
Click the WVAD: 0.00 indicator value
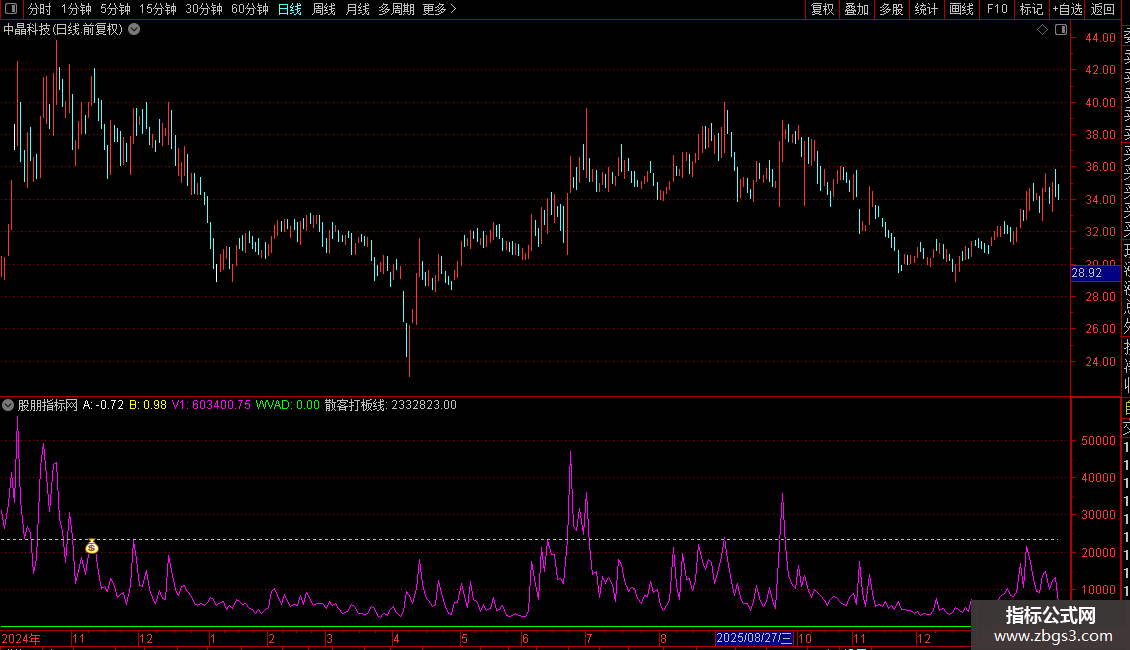(x=288, y=405)
